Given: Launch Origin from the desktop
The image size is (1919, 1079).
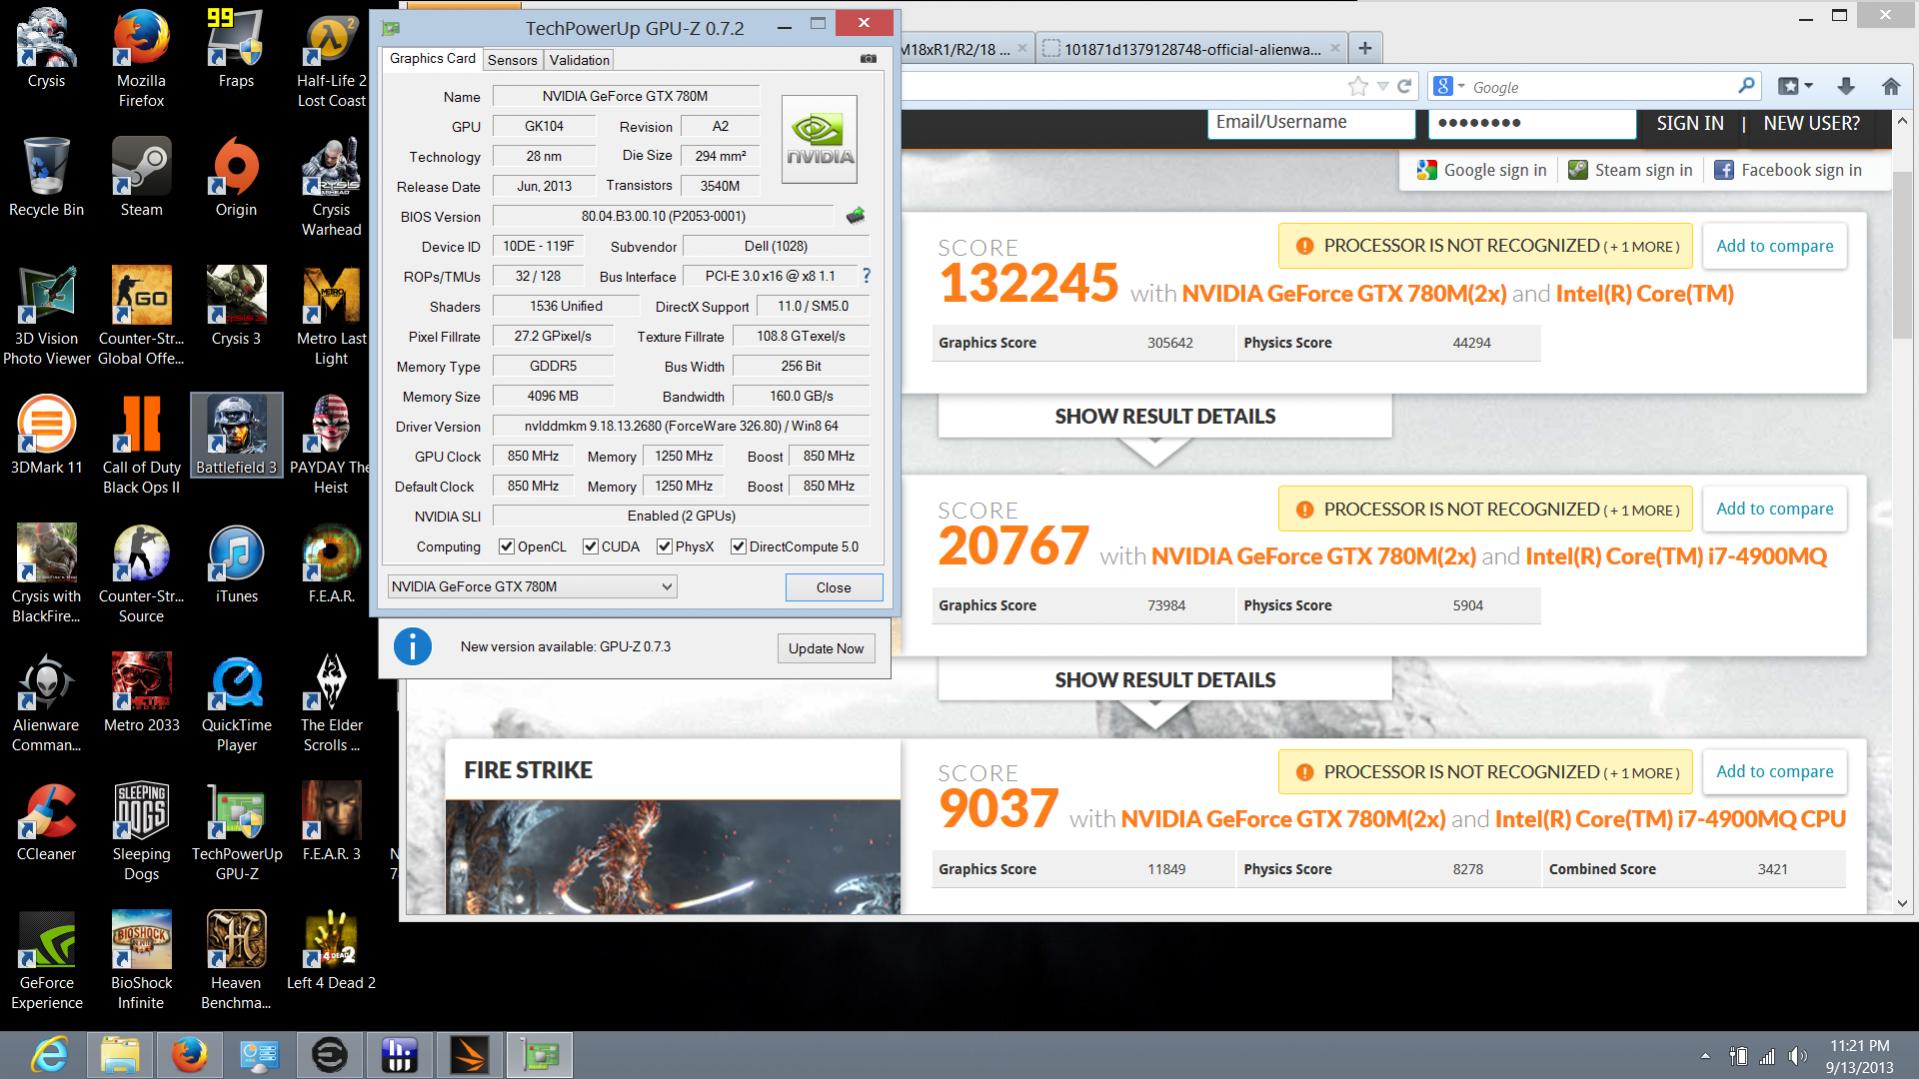Looking at the screenshot, I should 236,177.
